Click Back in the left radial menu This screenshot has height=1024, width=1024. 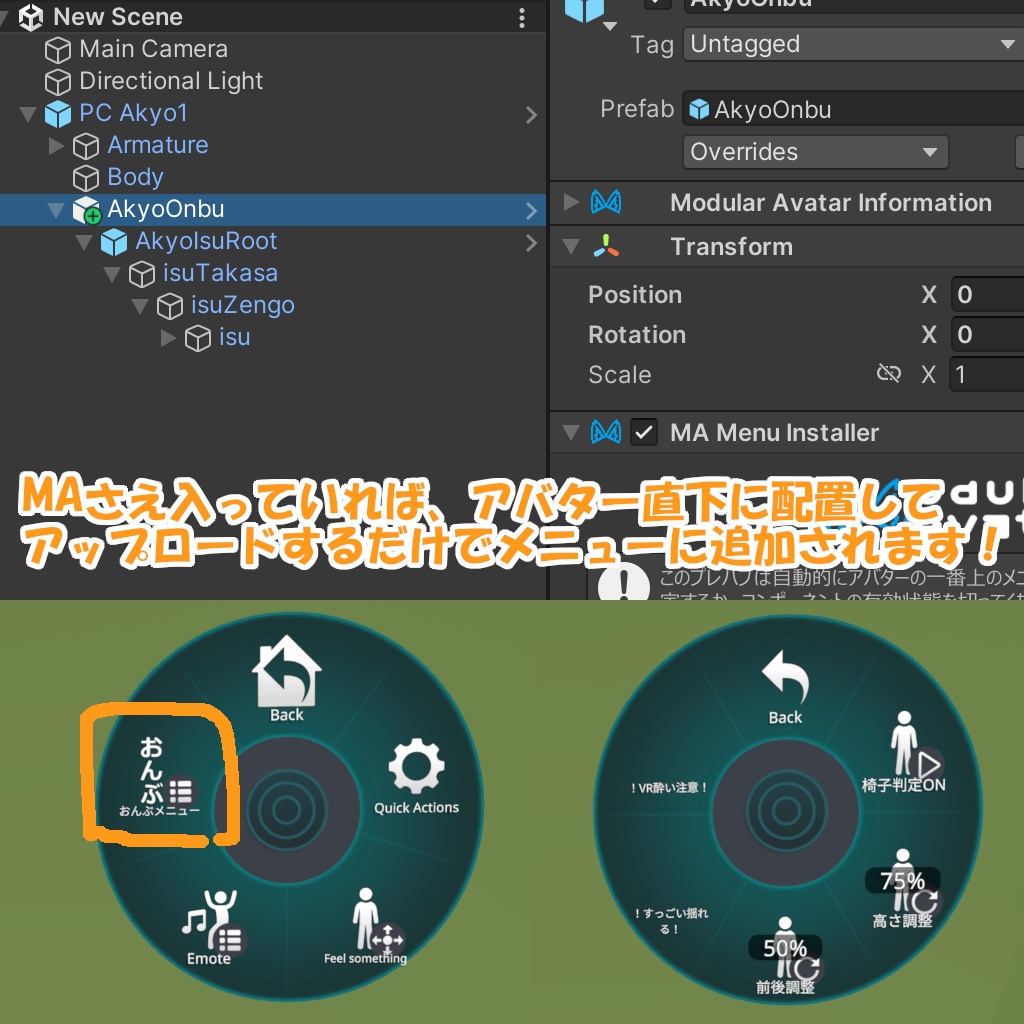[x=285, y=672]
